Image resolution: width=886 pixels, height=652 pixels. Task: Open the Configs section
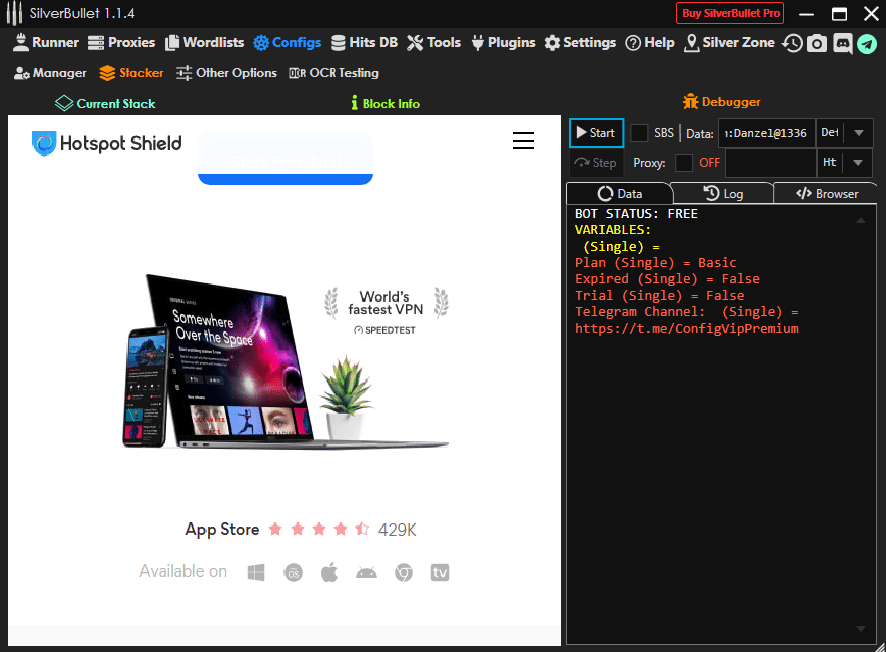287,42
